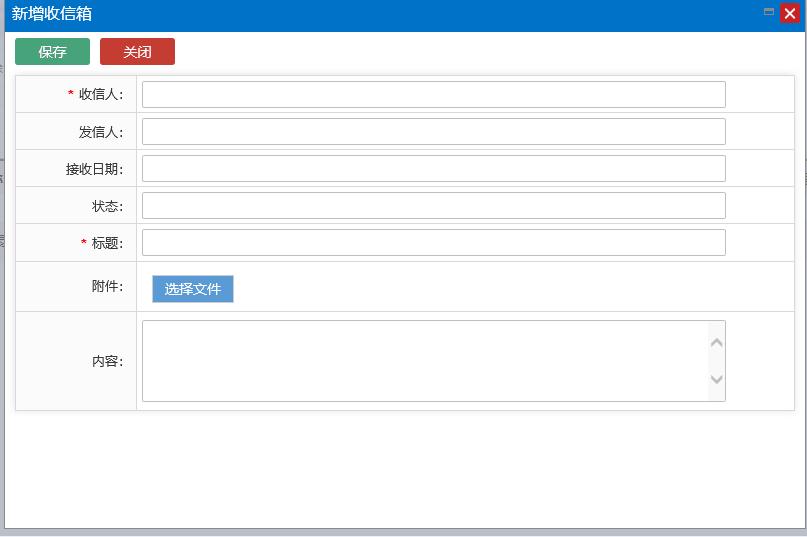The width and height of the screenshot is (807, 537).
Task: Click the 收信人 field label
Action: [x=100, y=94]
